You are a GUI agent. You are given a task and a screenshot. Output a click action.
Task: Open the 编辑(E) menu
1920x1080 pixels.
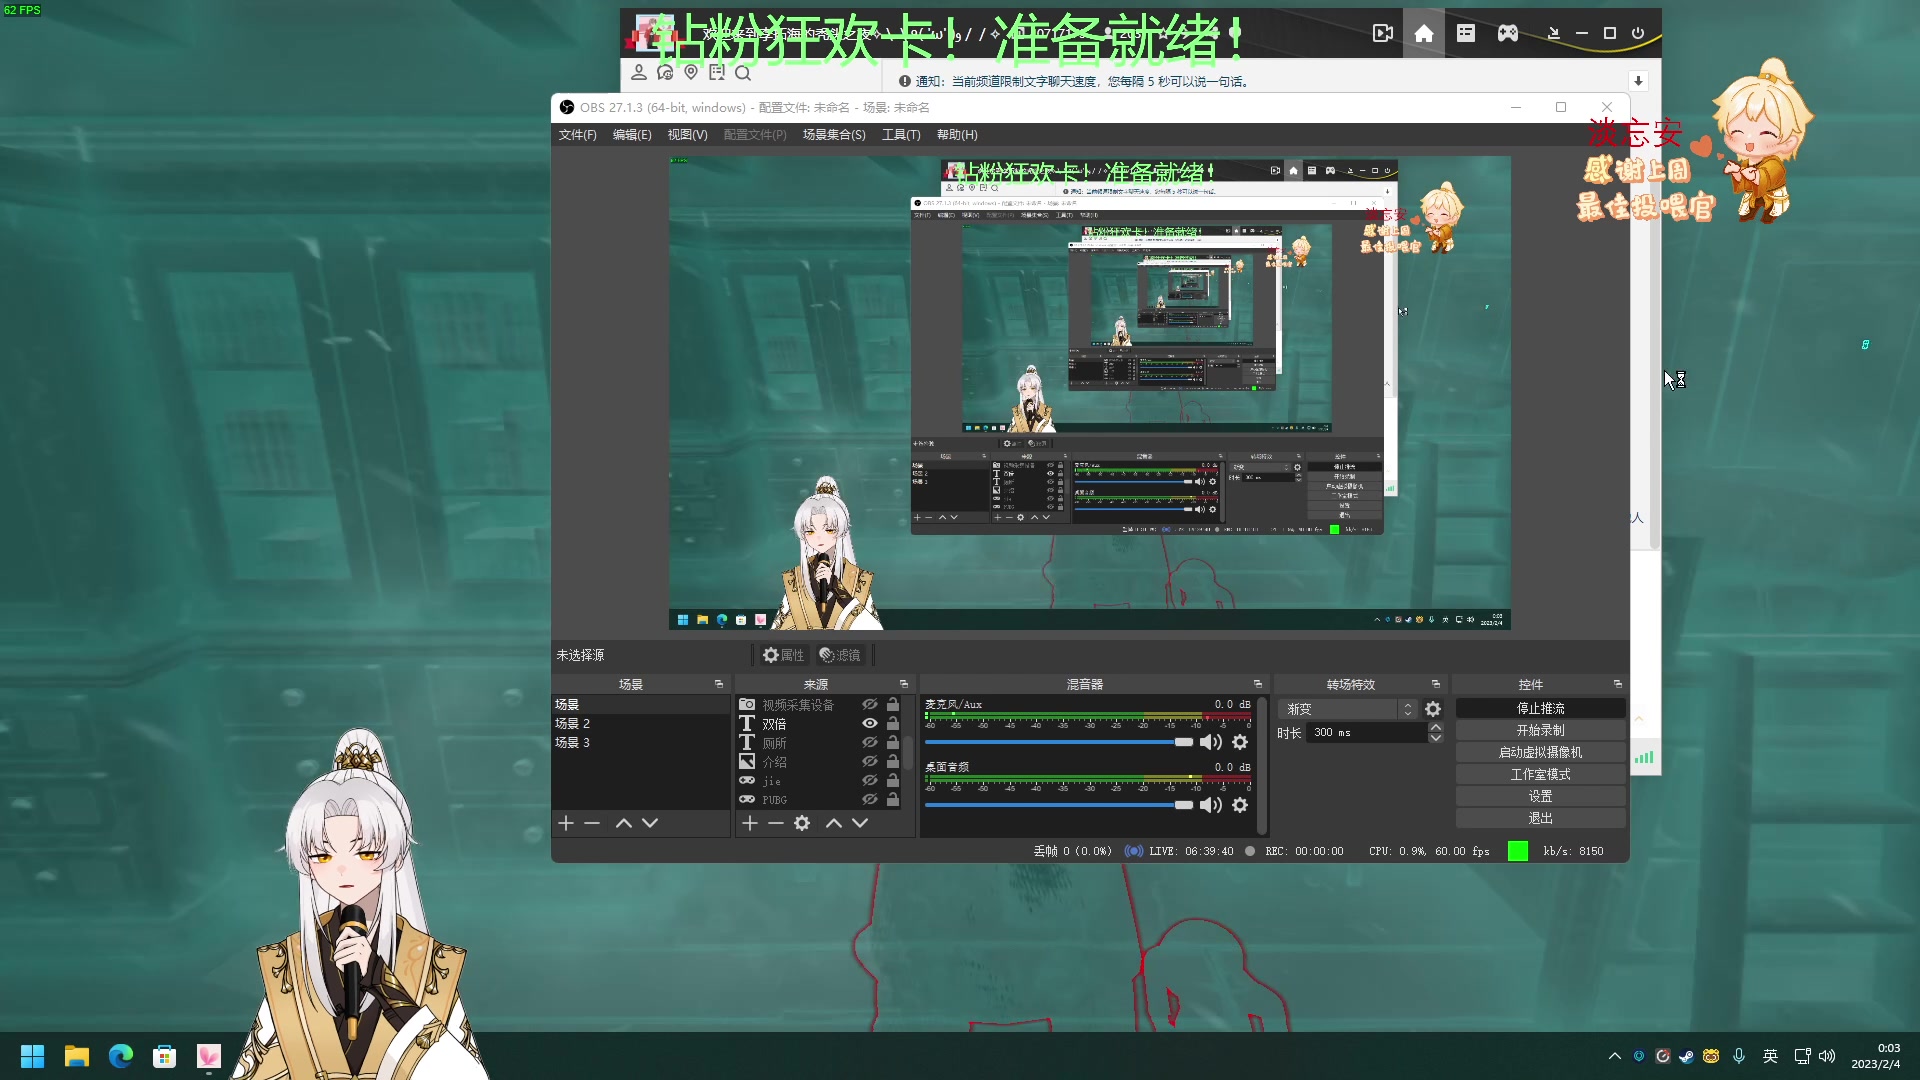coord(632,135)
